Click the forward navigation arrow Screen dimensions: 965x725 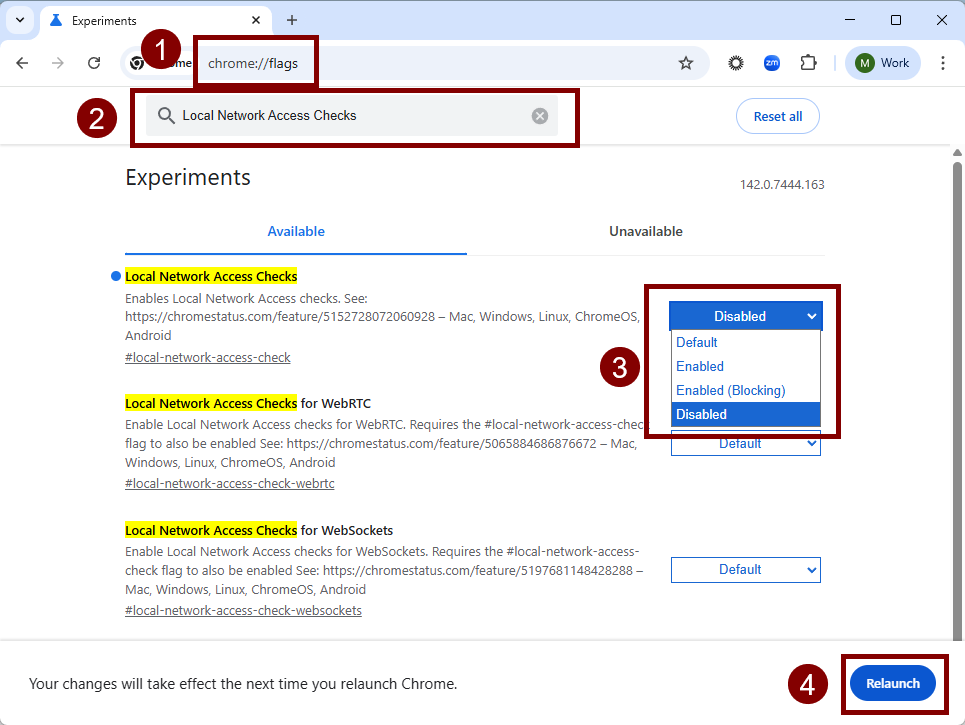(x=58, y=62)
